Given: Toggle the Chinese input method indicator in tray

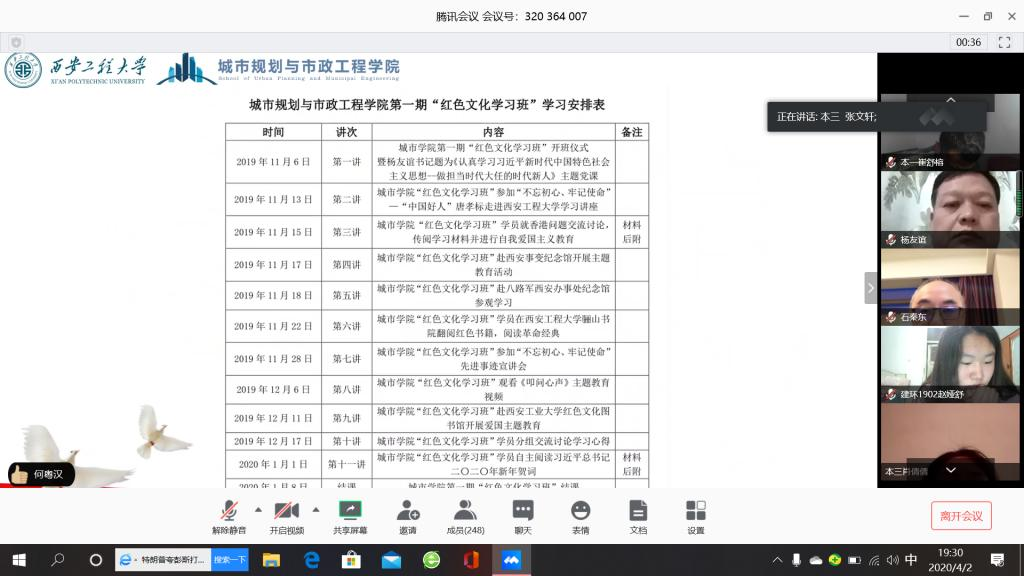Looking at the screenshot, I should [x=910, y=560].
